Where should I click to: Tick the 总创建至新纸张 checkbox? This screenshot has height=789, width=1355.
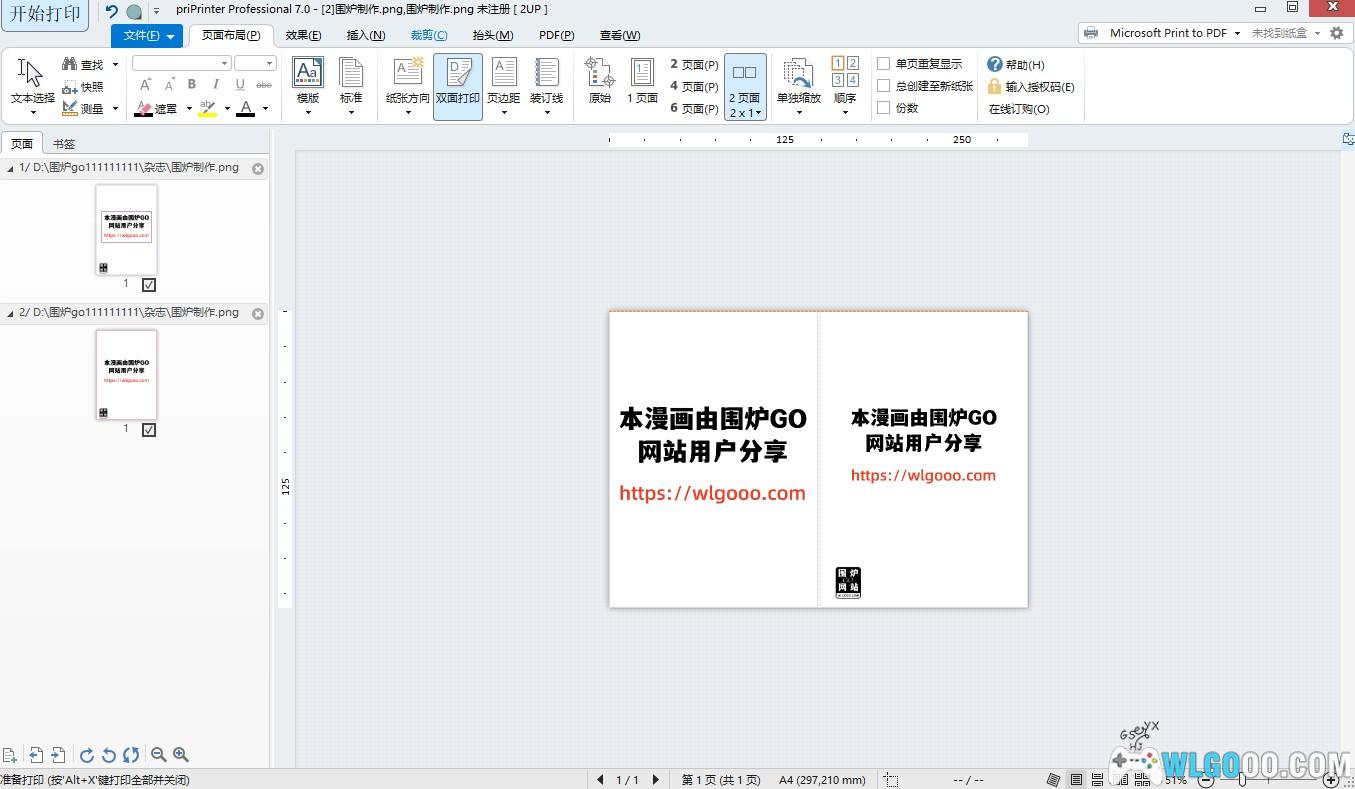click(x=884, y=86)
